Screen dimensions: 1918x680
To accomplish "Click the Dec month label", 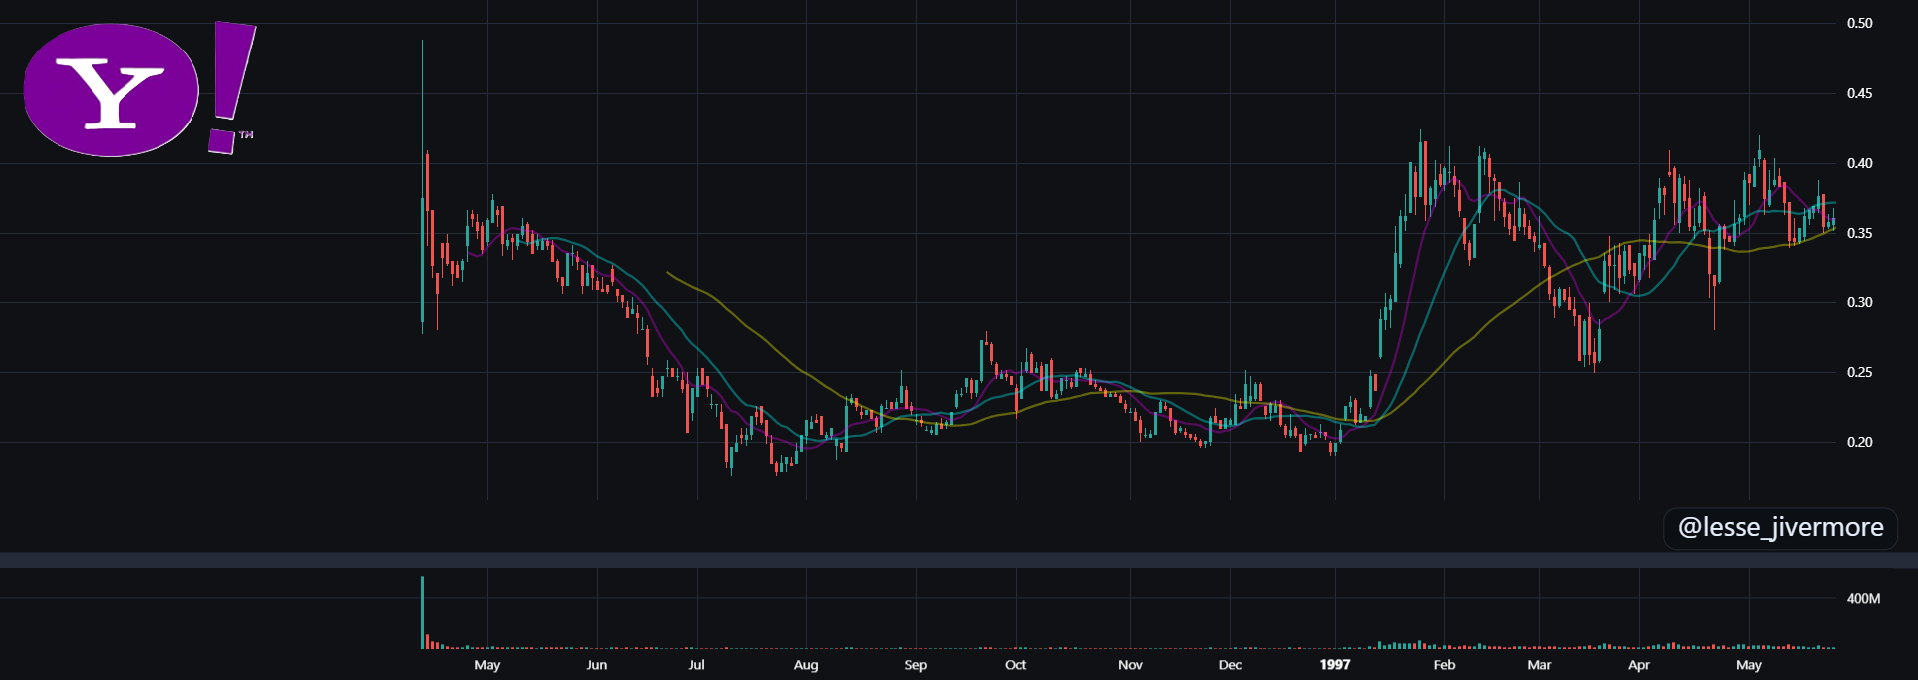I will 1230,665.
